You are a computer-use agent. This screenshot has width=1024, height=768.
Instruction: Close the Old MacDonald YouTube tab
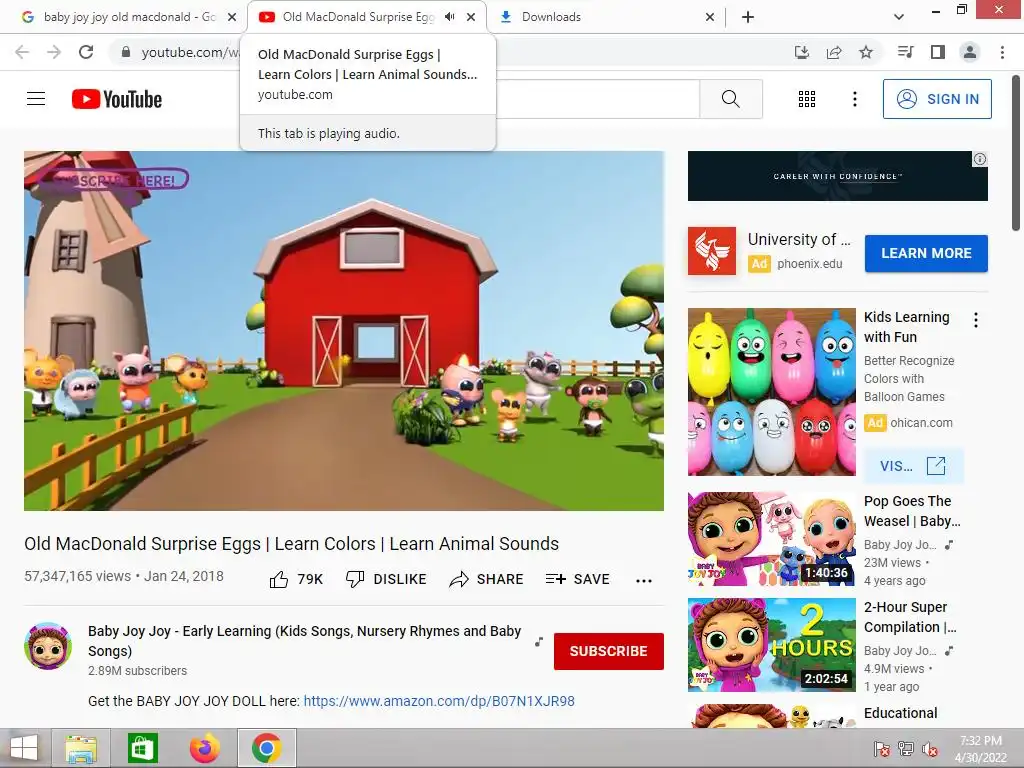coord(471,17)
